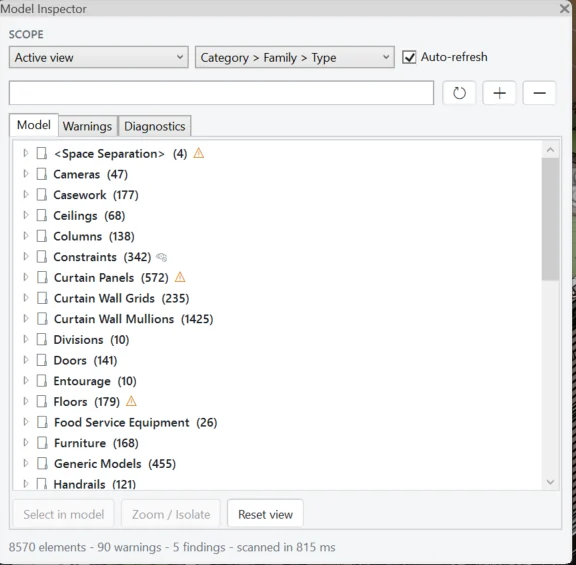Open the Active view scope dropdown
This screenshot has height=565, width=576.
(x=98, y=57)
